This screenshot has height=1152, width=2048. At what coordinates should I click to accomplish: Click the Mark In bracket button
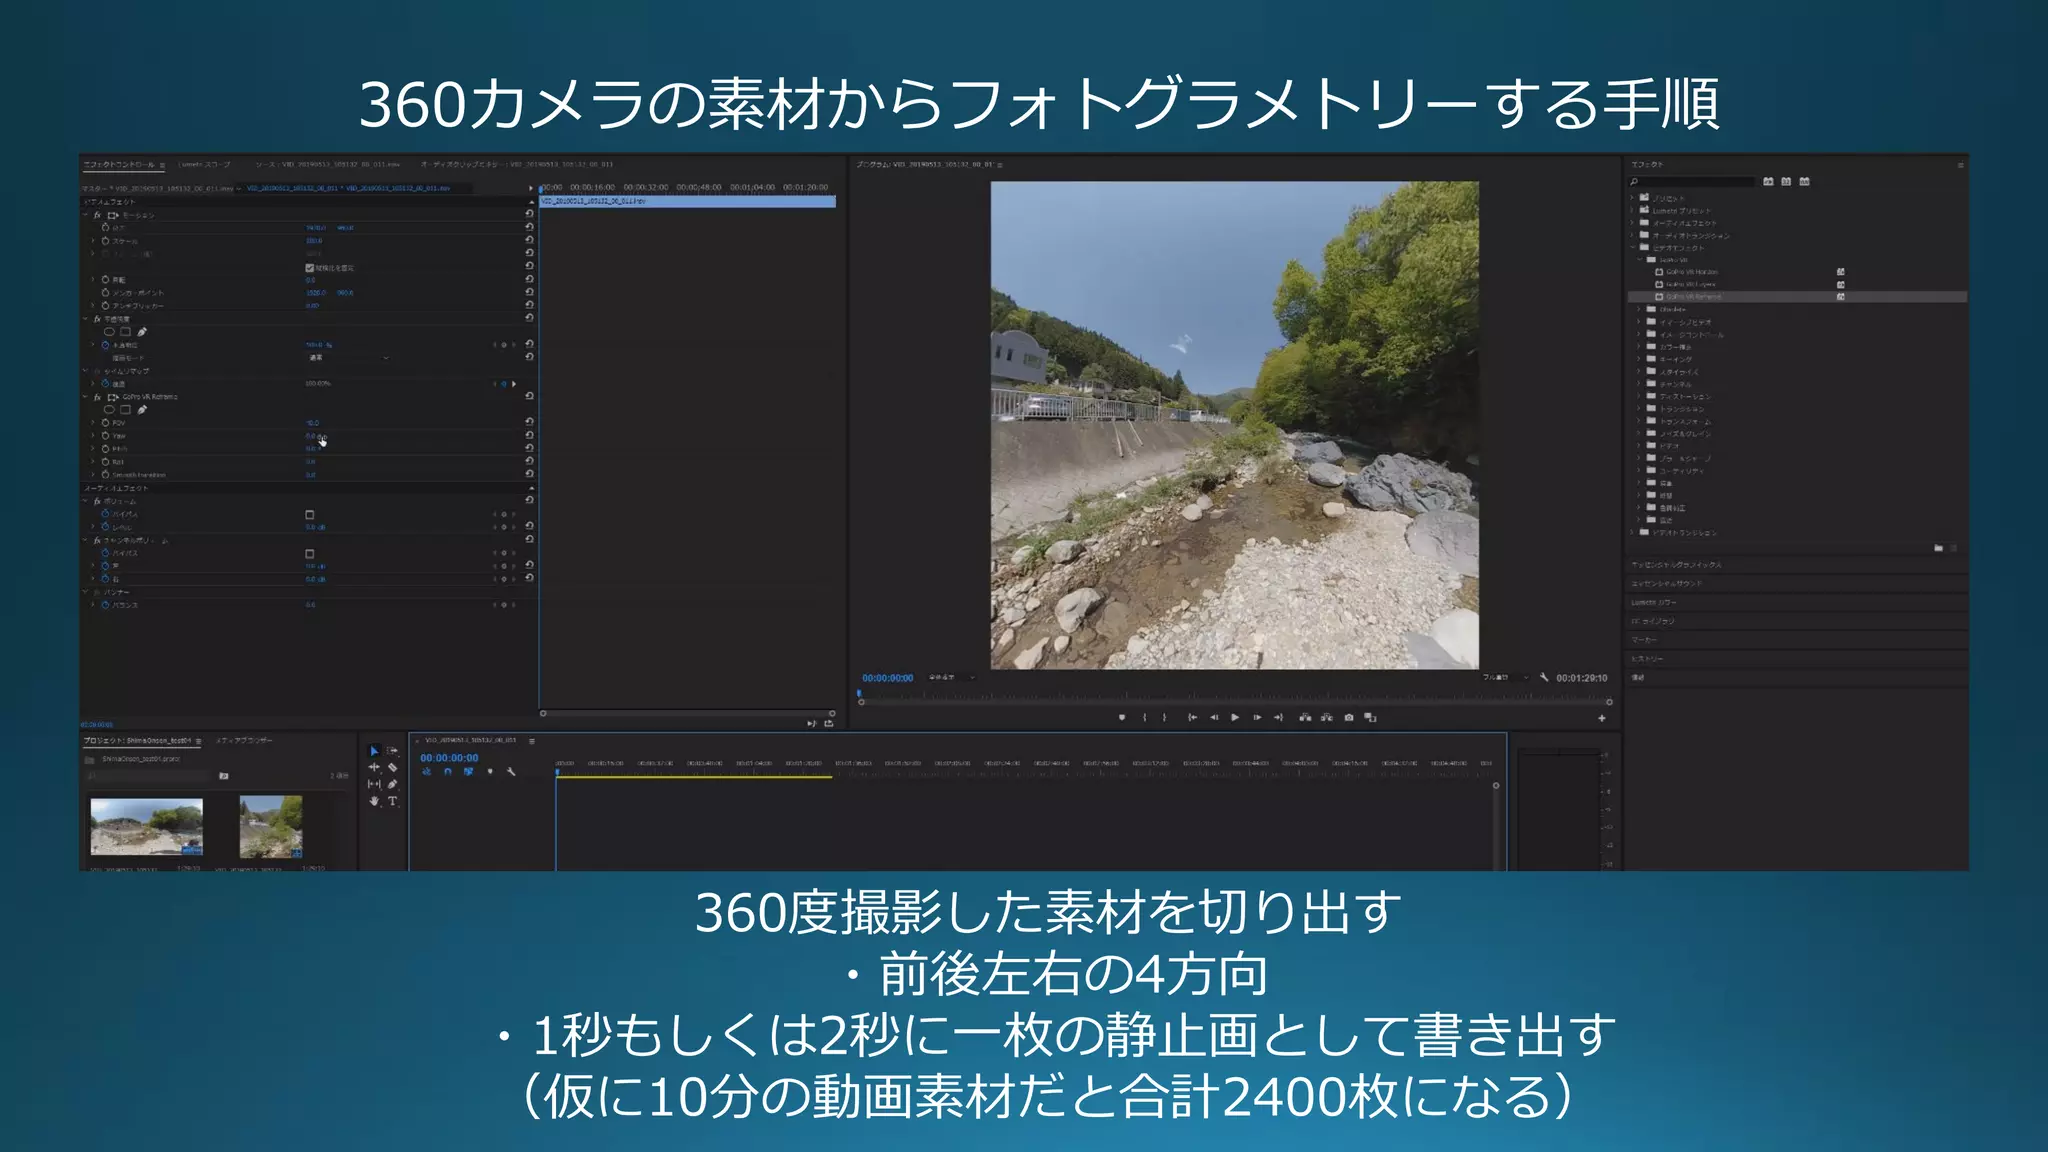1145,717
